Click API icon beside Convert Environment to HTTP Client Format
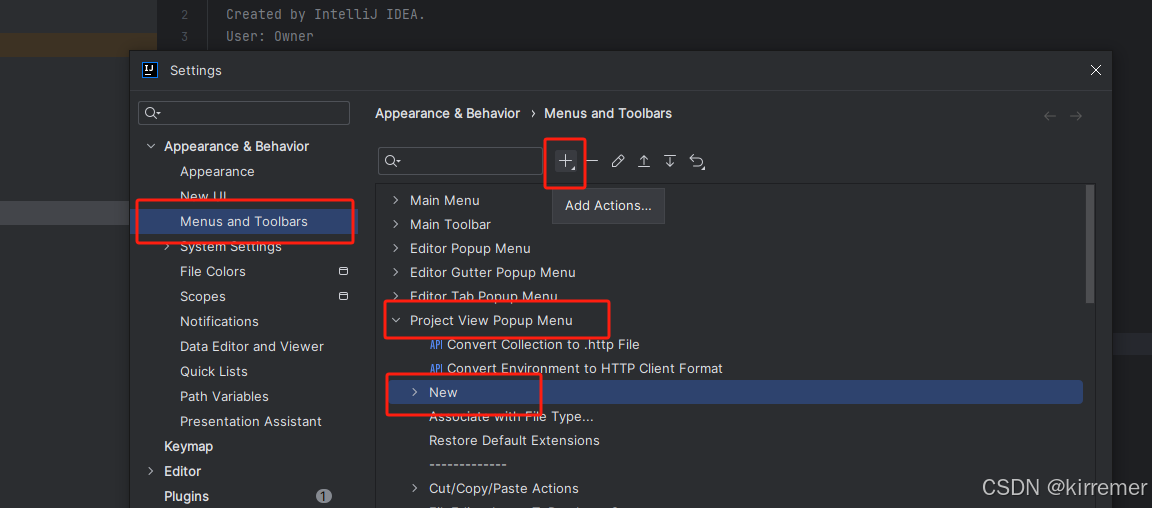The image size is (1152, 508). (436, 368)
